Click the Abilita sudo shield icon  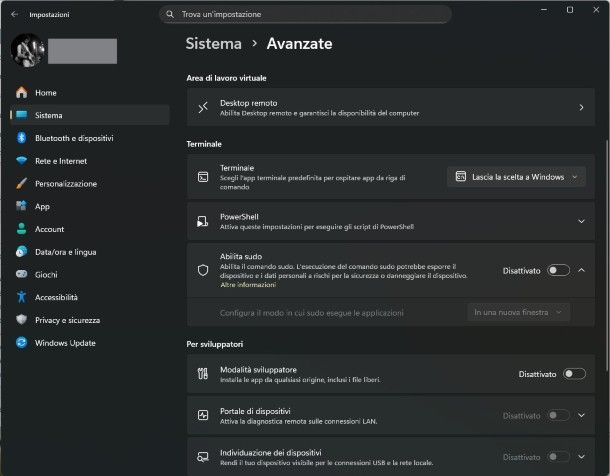click(203, 270)
